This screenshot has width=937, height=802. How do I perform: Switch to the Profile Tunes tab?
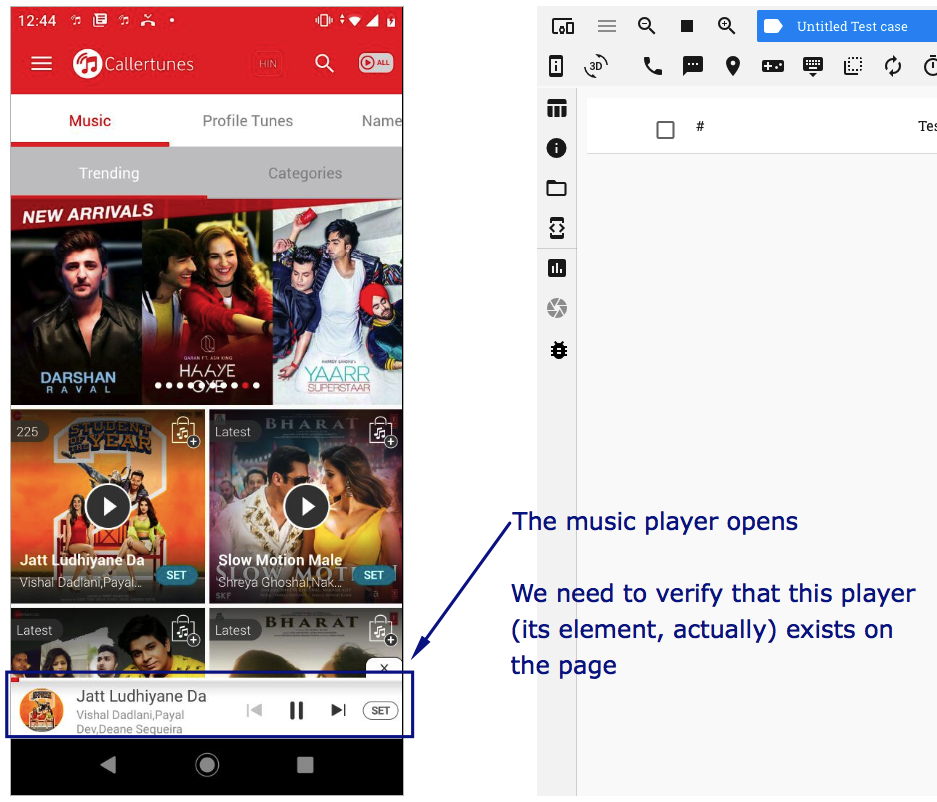(247, 121)
